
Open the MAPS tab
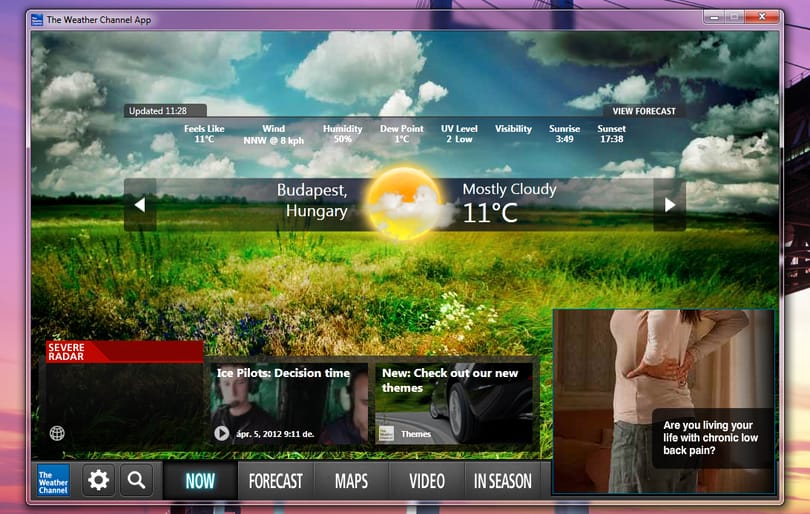click(x=351, y=481)
